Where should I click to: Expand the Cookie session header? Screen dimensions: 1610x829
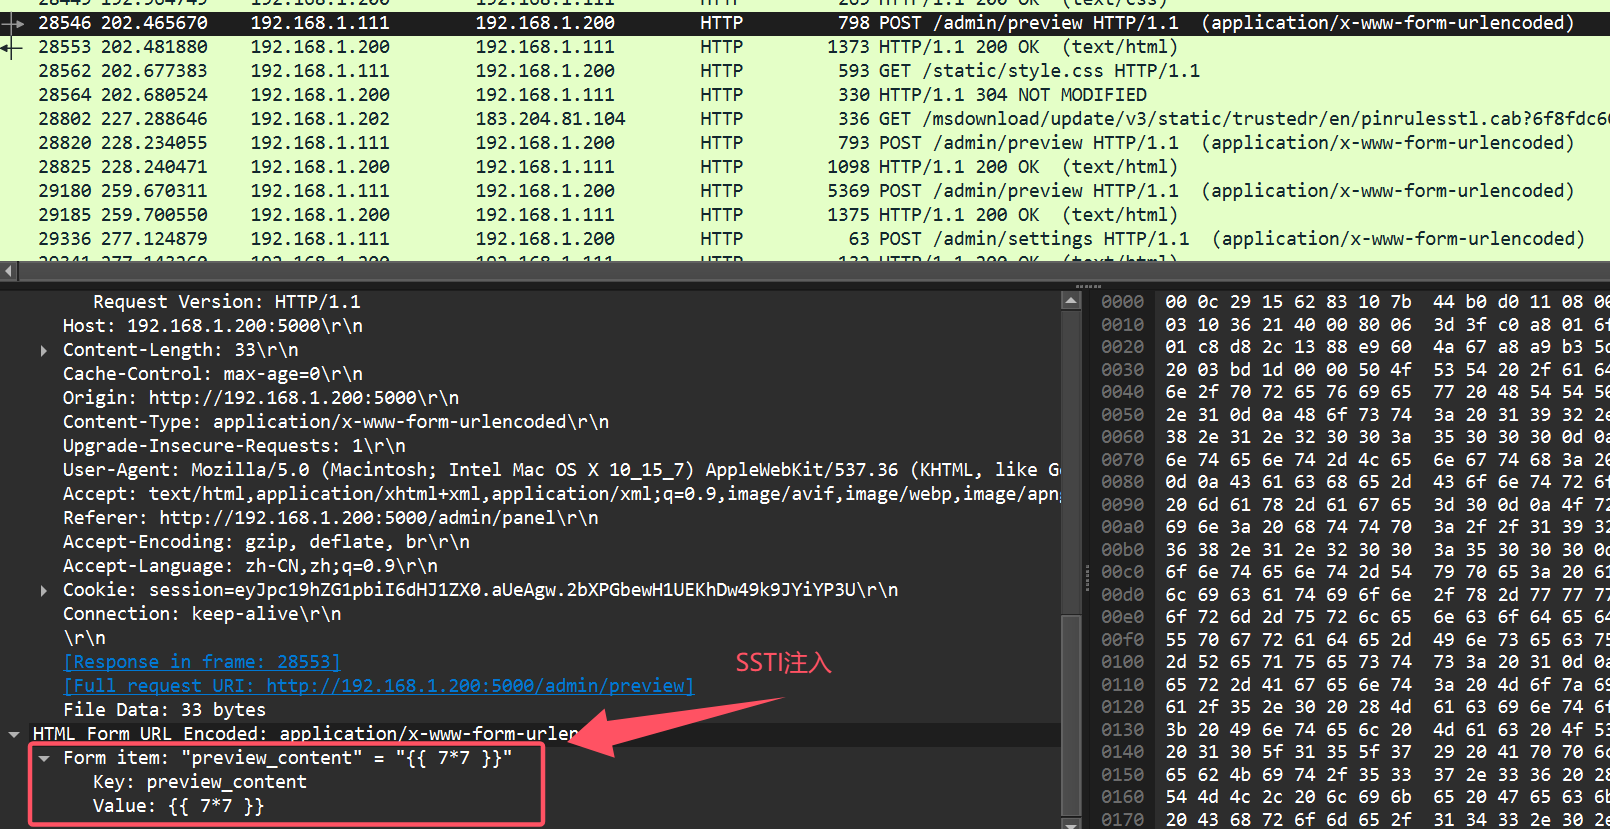[x=43, y=590]
